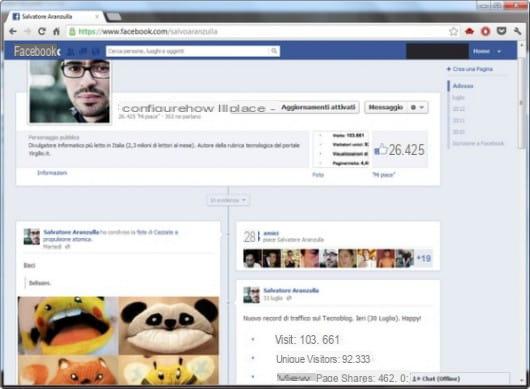Click the search magnifier icon
Image resolution: width=530 pixels, height=389 pixels.
coord(274,51)
